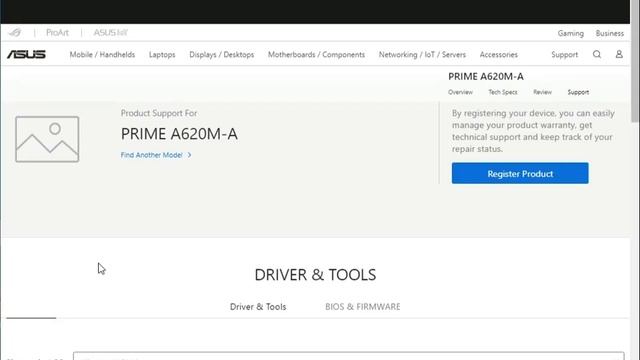This screenshot has width=640, height=360.
Task: Click the Product Support For label
Action: pyautogui.click(x=159, y=113)
